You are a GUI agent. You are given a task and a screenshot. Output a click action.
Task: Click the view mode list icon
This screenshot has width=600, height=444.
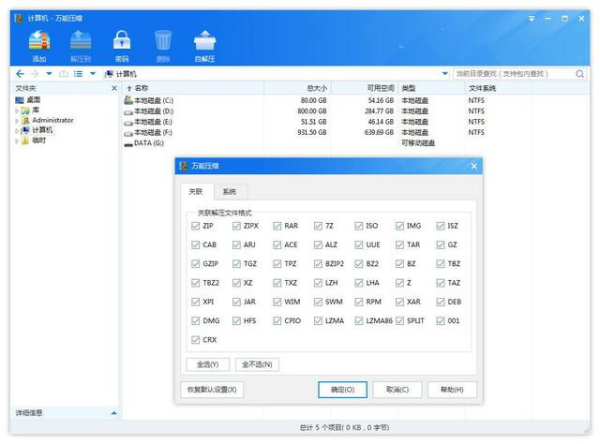click(78, 73)
